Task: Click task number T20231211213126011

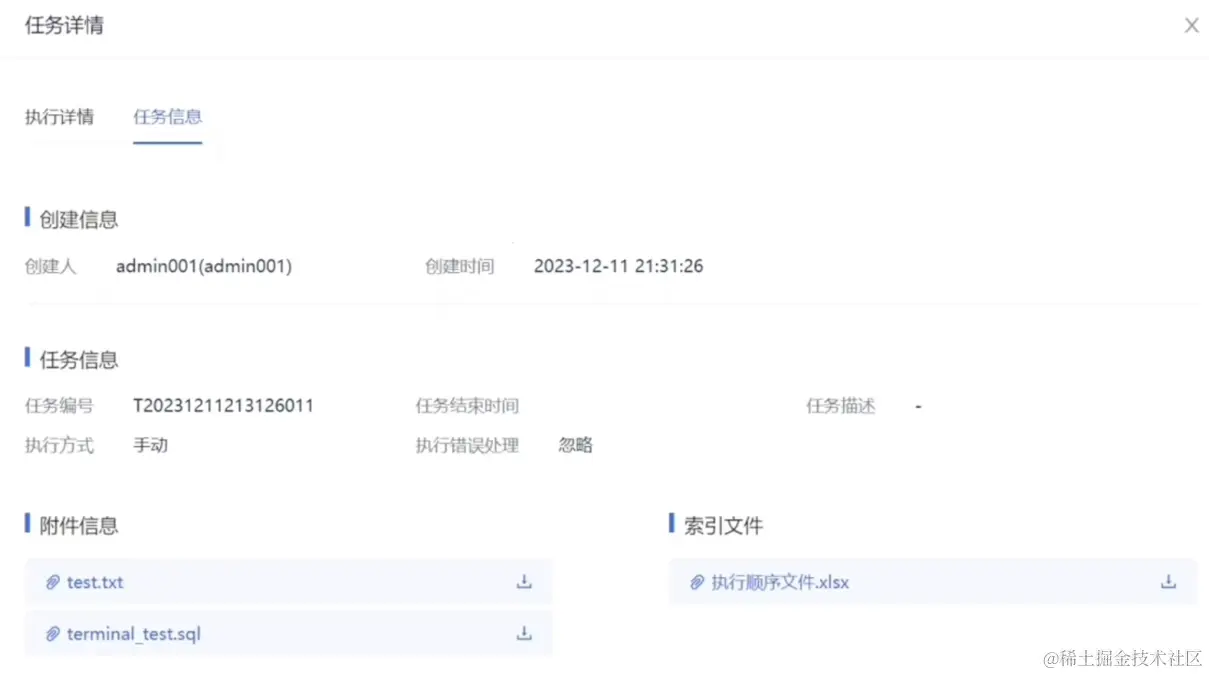Action: 224,406
